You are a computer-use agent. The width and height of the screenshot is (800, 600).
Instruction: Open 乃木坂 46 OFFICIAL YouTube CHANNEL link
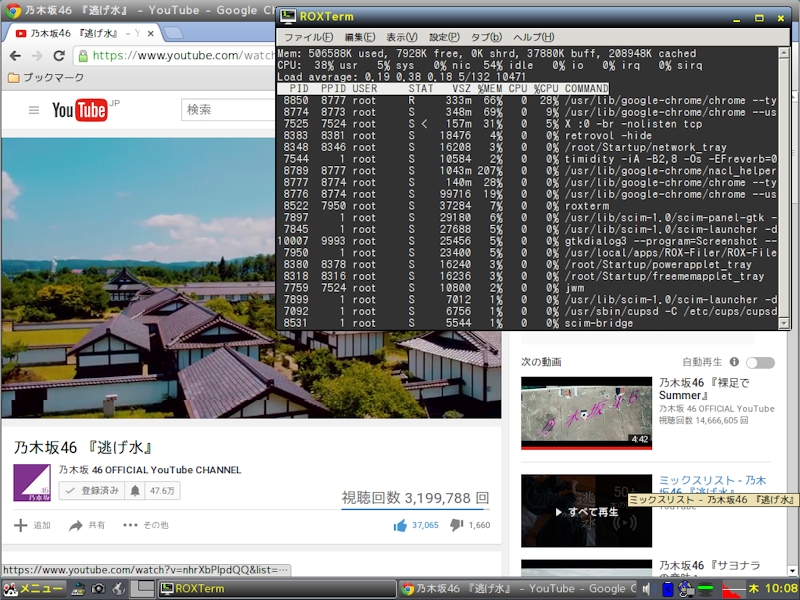click(149, 470)
